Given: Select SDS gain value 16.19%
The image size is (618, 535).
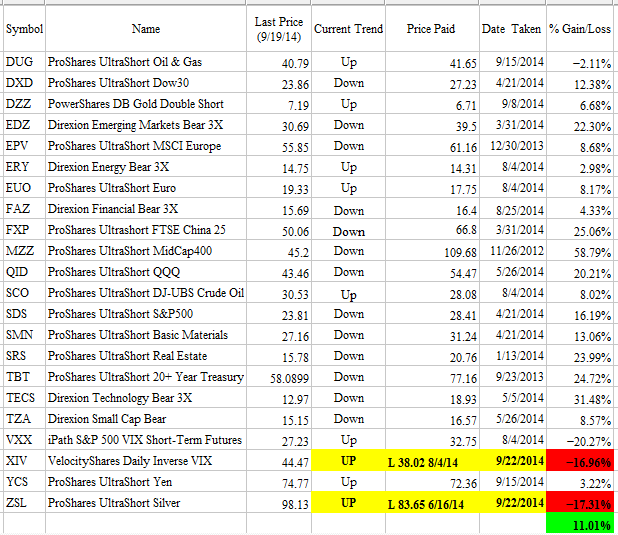Looking at the screenshot, I should click(x=582, y=314).
